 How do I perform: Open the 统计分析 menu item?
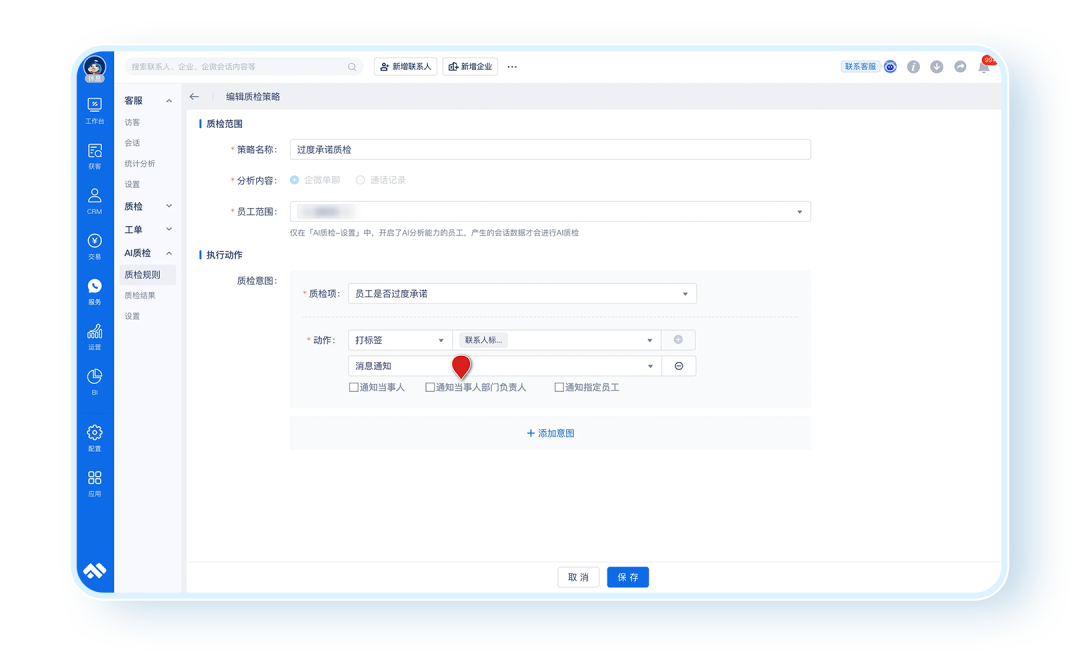tap(140, 163)
